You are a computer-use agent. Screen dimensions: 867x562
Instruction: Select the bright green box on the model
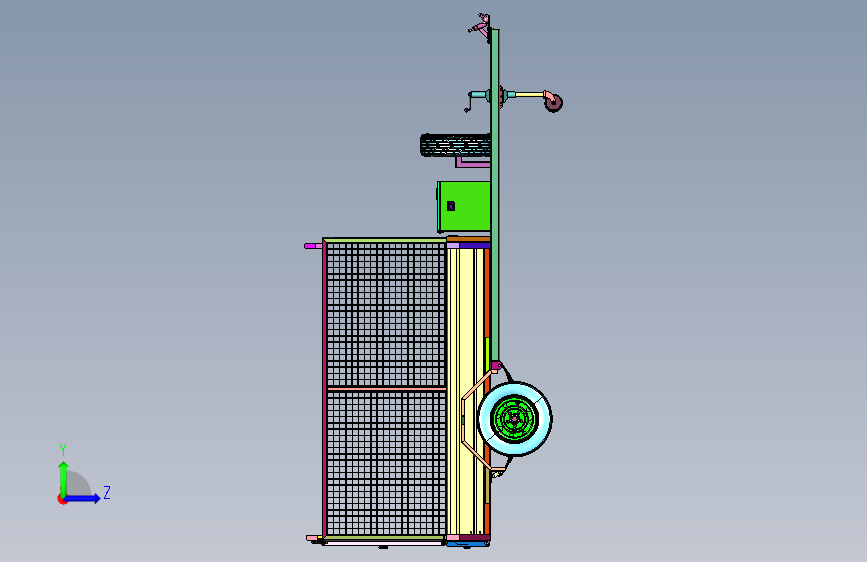click(x=464, y=206)
